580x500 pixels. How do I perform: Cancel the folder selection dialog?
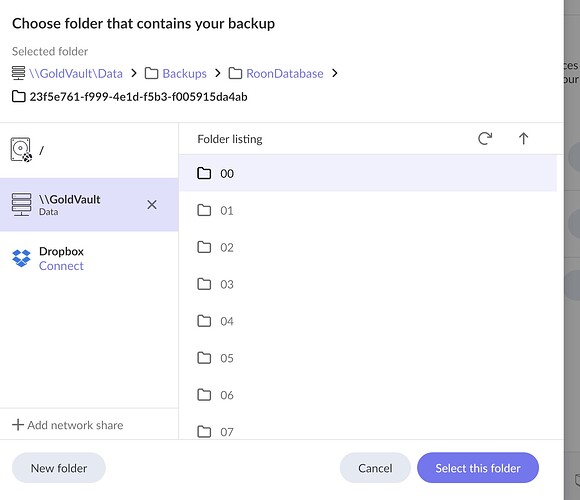tap(375, 468)
